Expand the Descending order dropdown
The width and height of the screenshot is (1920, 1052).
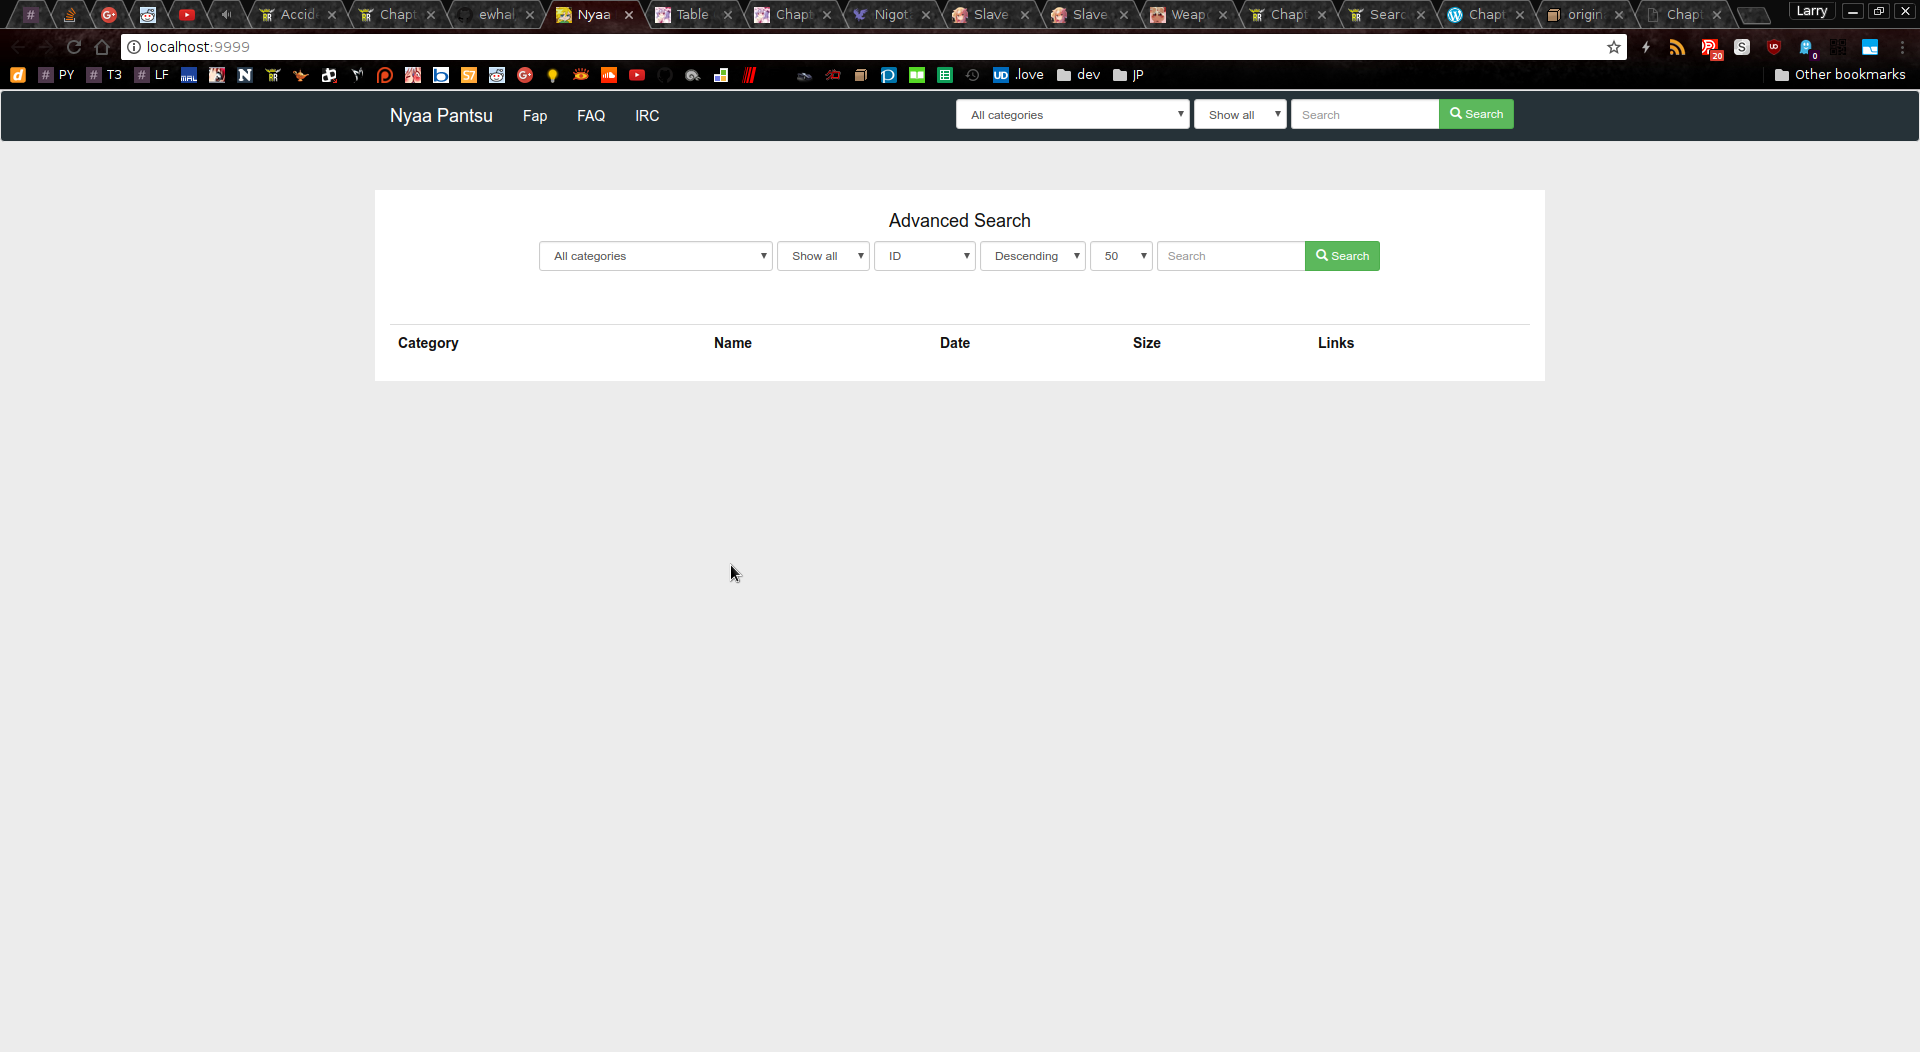[x=1032, y=256]
